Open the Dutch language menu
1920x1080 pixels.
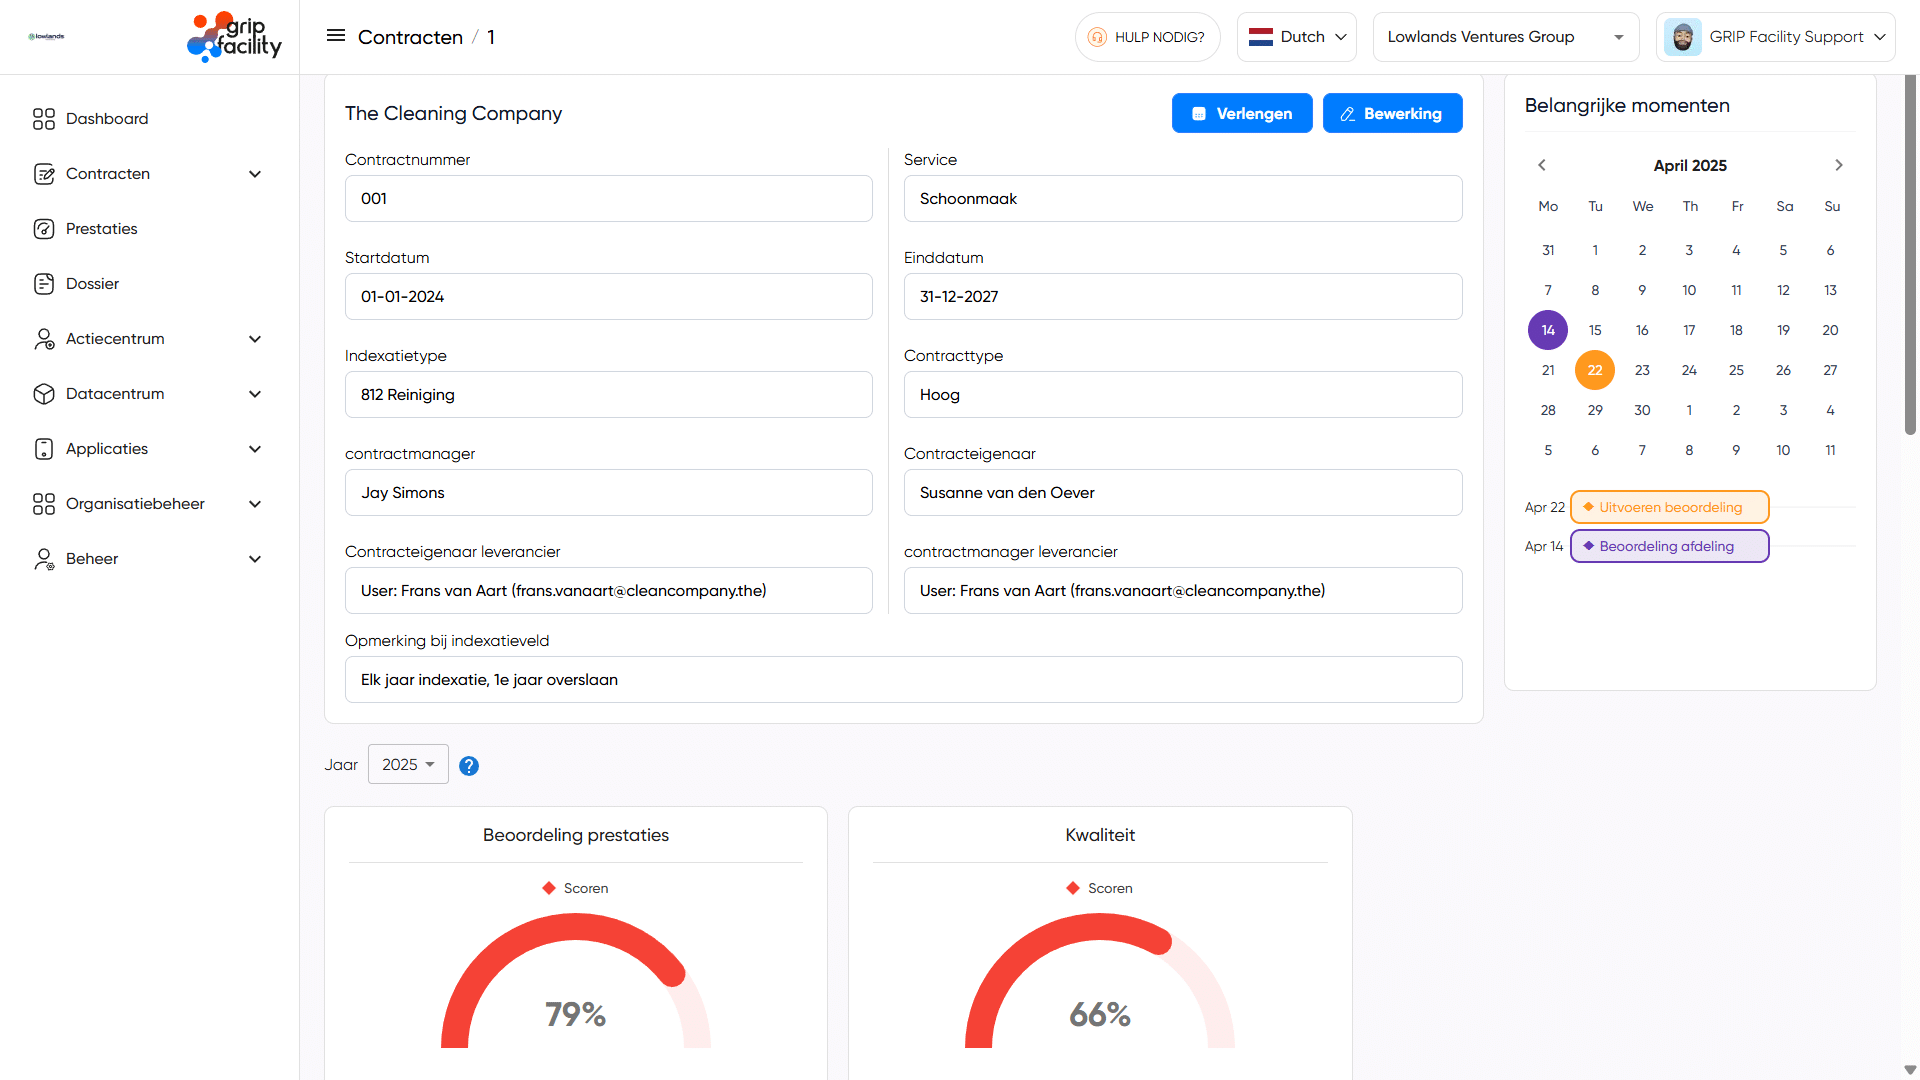1296,36
